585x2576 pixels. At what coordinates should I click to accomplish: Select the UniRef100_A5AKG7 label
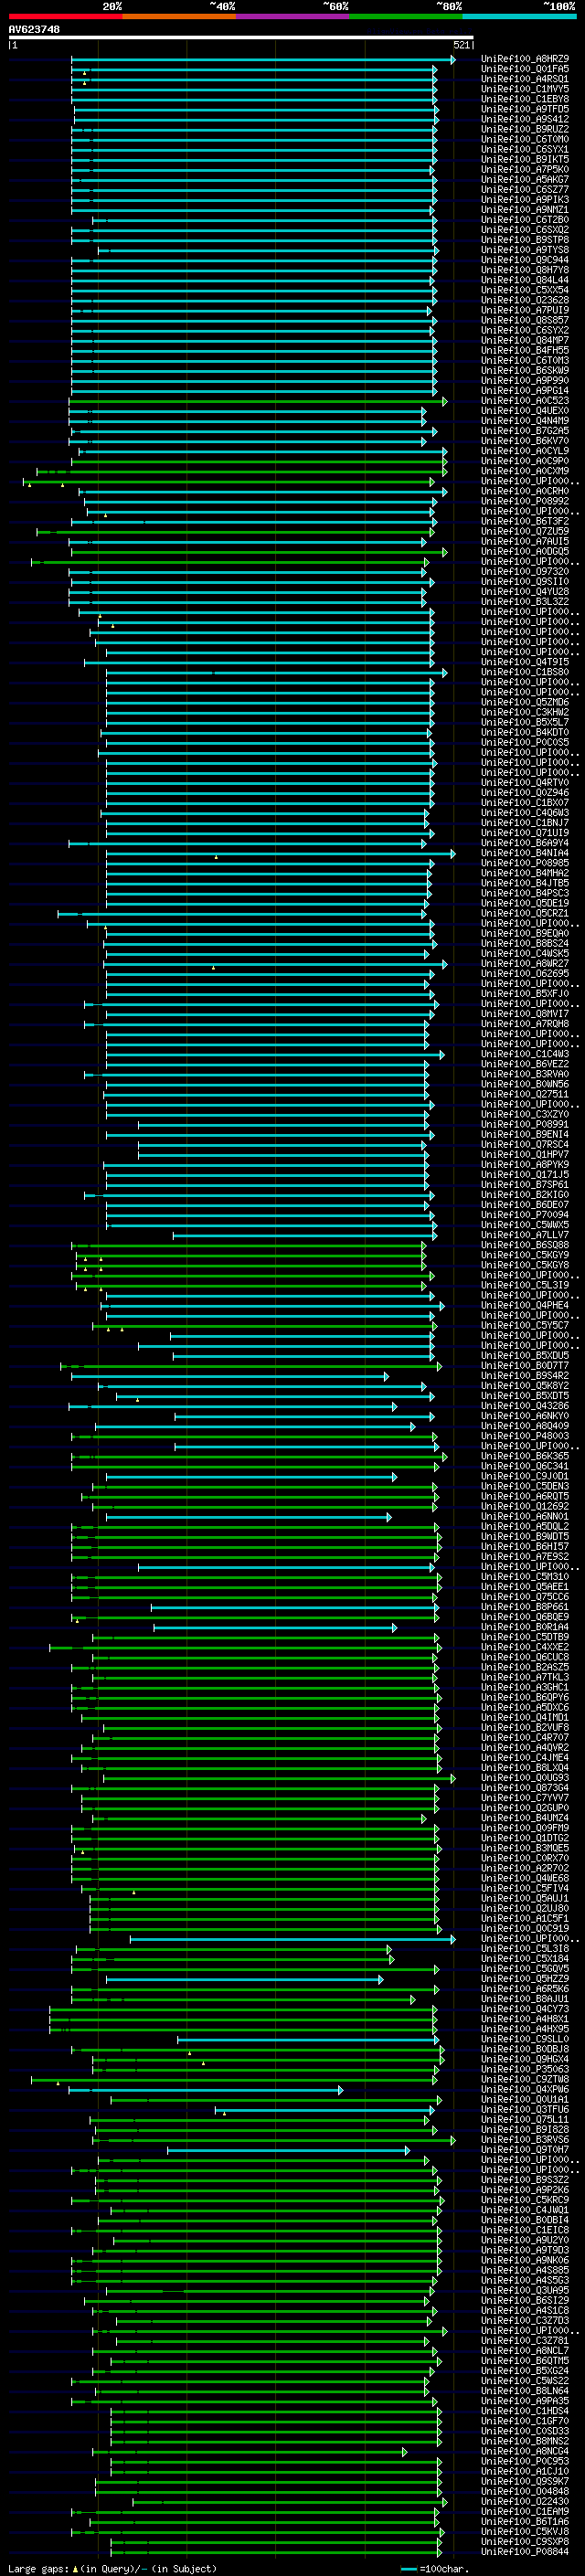(525, 180)
